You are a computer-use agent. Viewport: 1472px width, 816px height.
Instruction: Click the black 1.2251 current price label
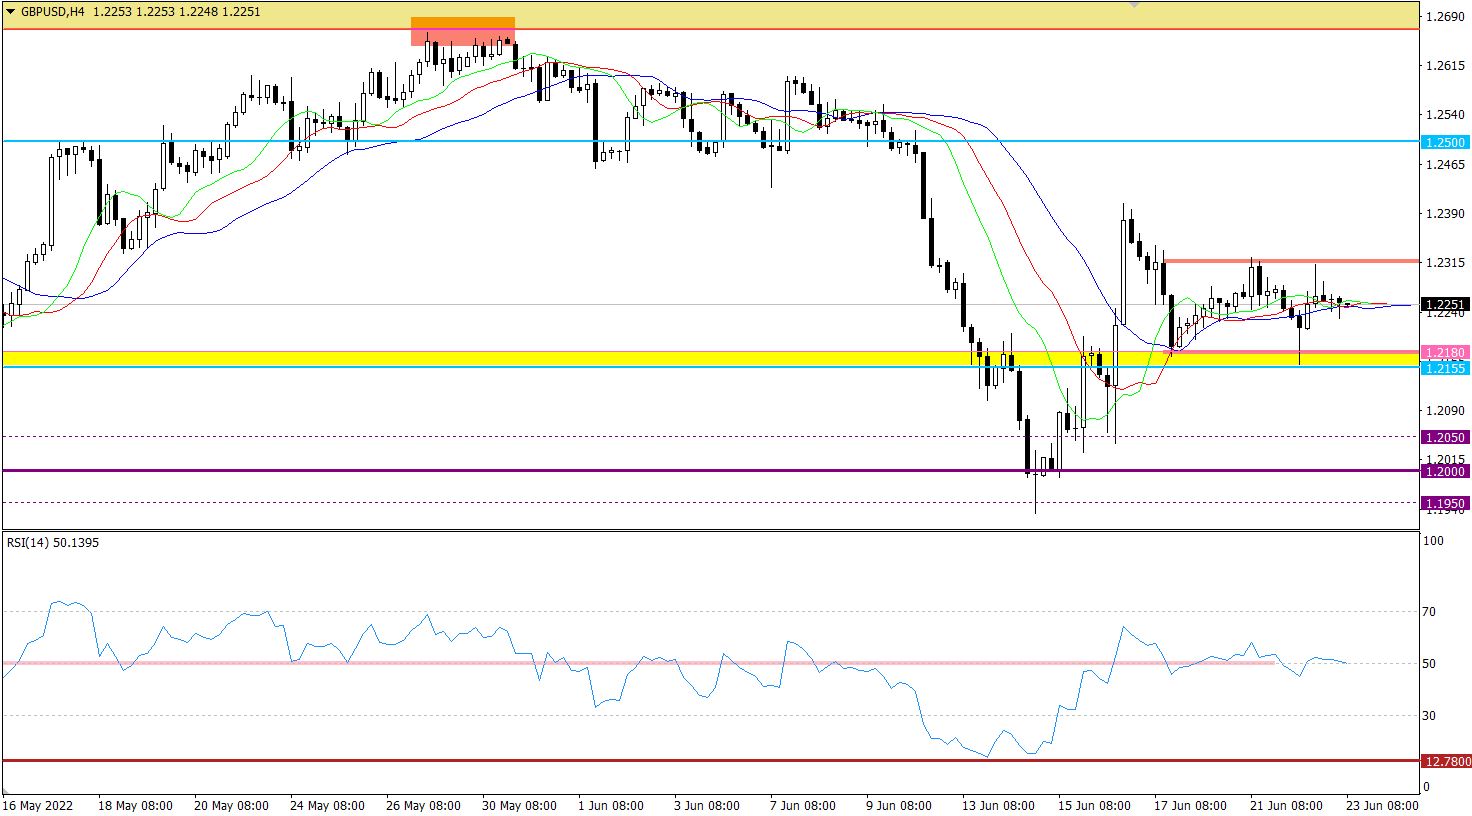point(1445,304)
